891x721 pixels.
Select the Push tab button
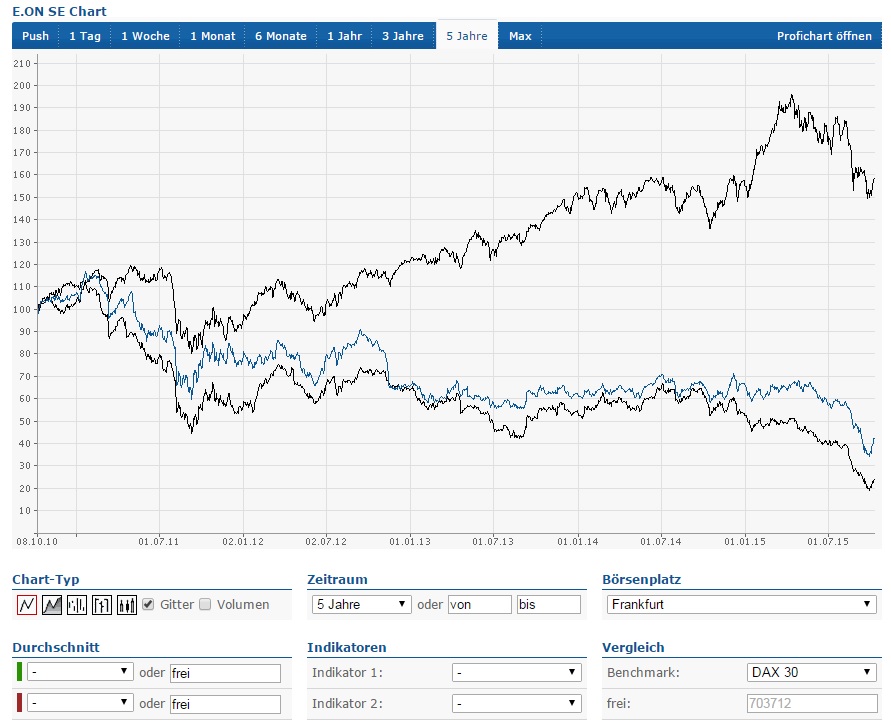pos(35,36)
